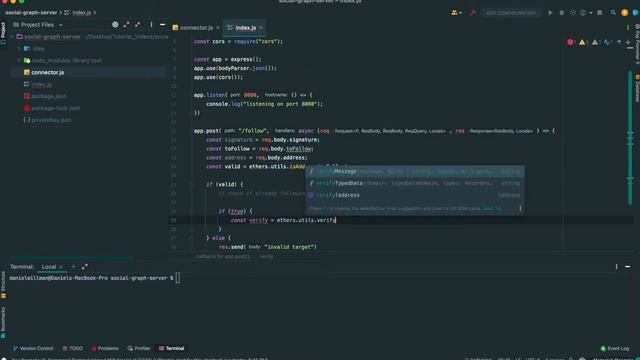Screen dimensions: 640x360
Task: Expand the .idea folder
Action: point(19,49)
